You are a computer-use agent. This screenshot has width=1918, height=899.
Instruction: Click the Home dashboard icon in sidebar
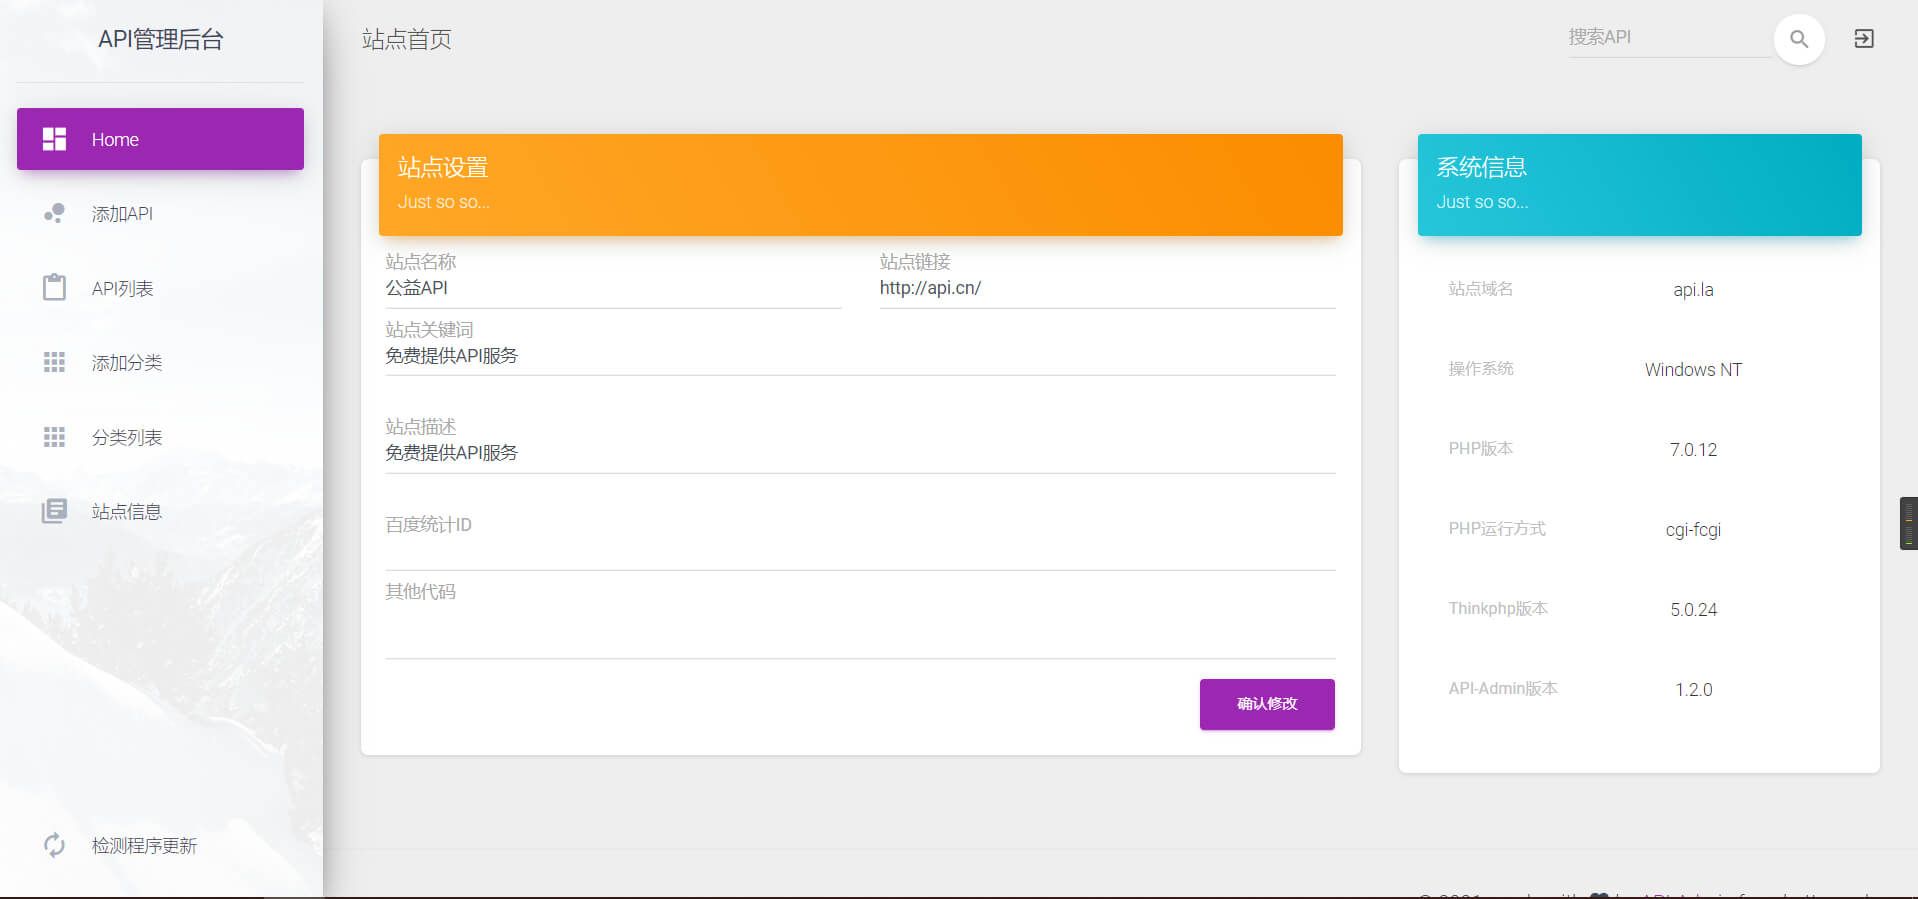[54, 139]
